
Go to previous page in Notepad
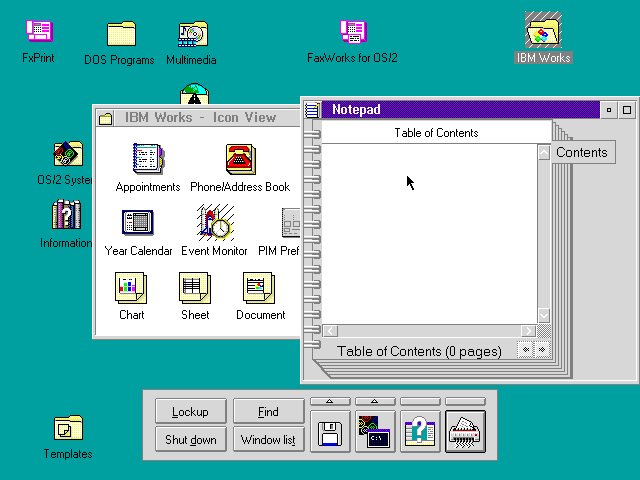[x=525, y=350]
